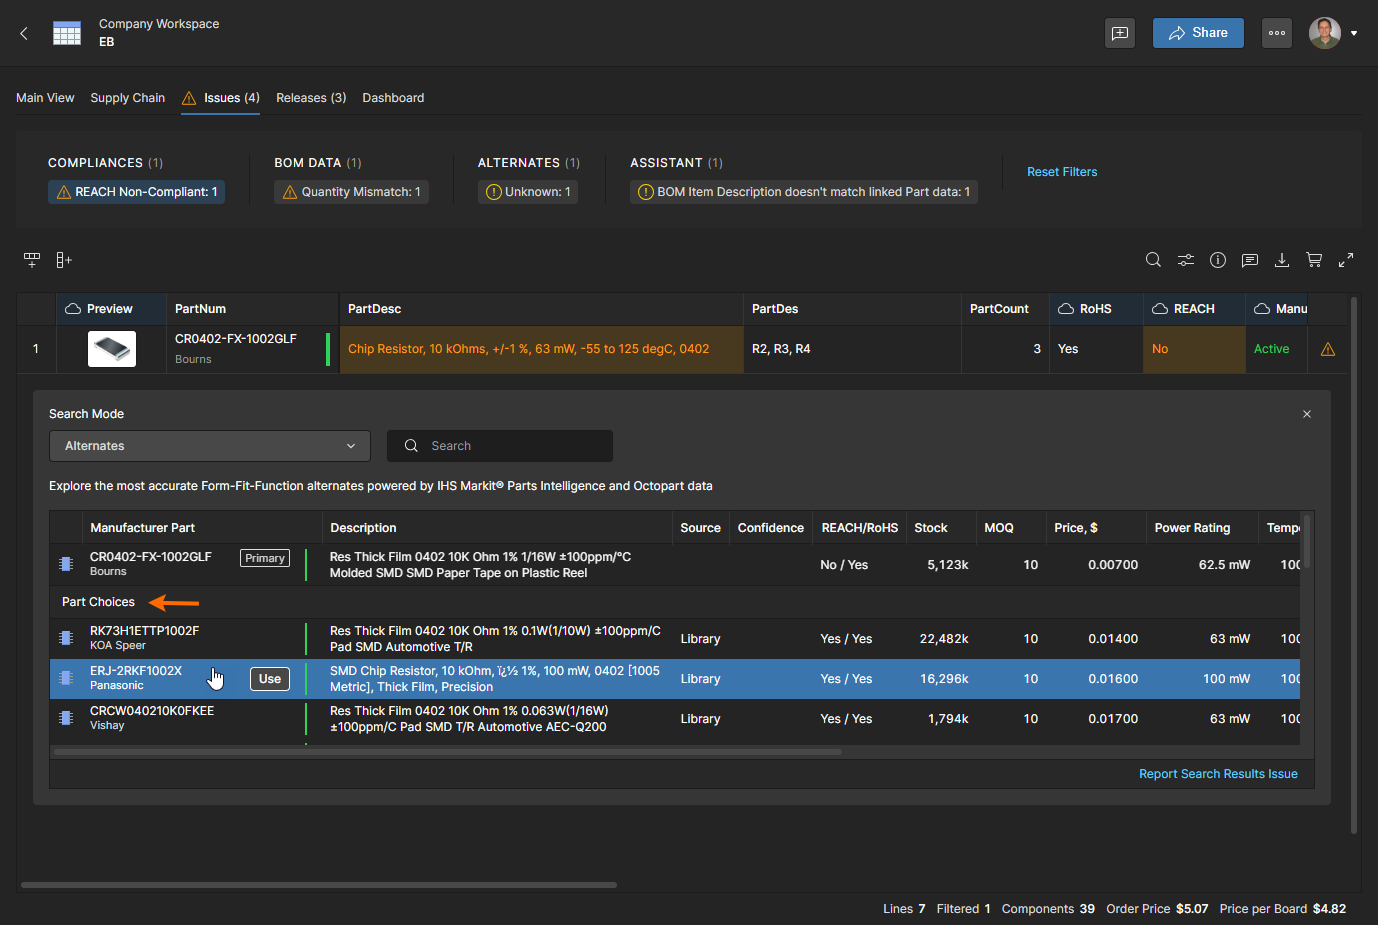Click the information circle icon
The image size is (1378, 925).
point(1217,260)
